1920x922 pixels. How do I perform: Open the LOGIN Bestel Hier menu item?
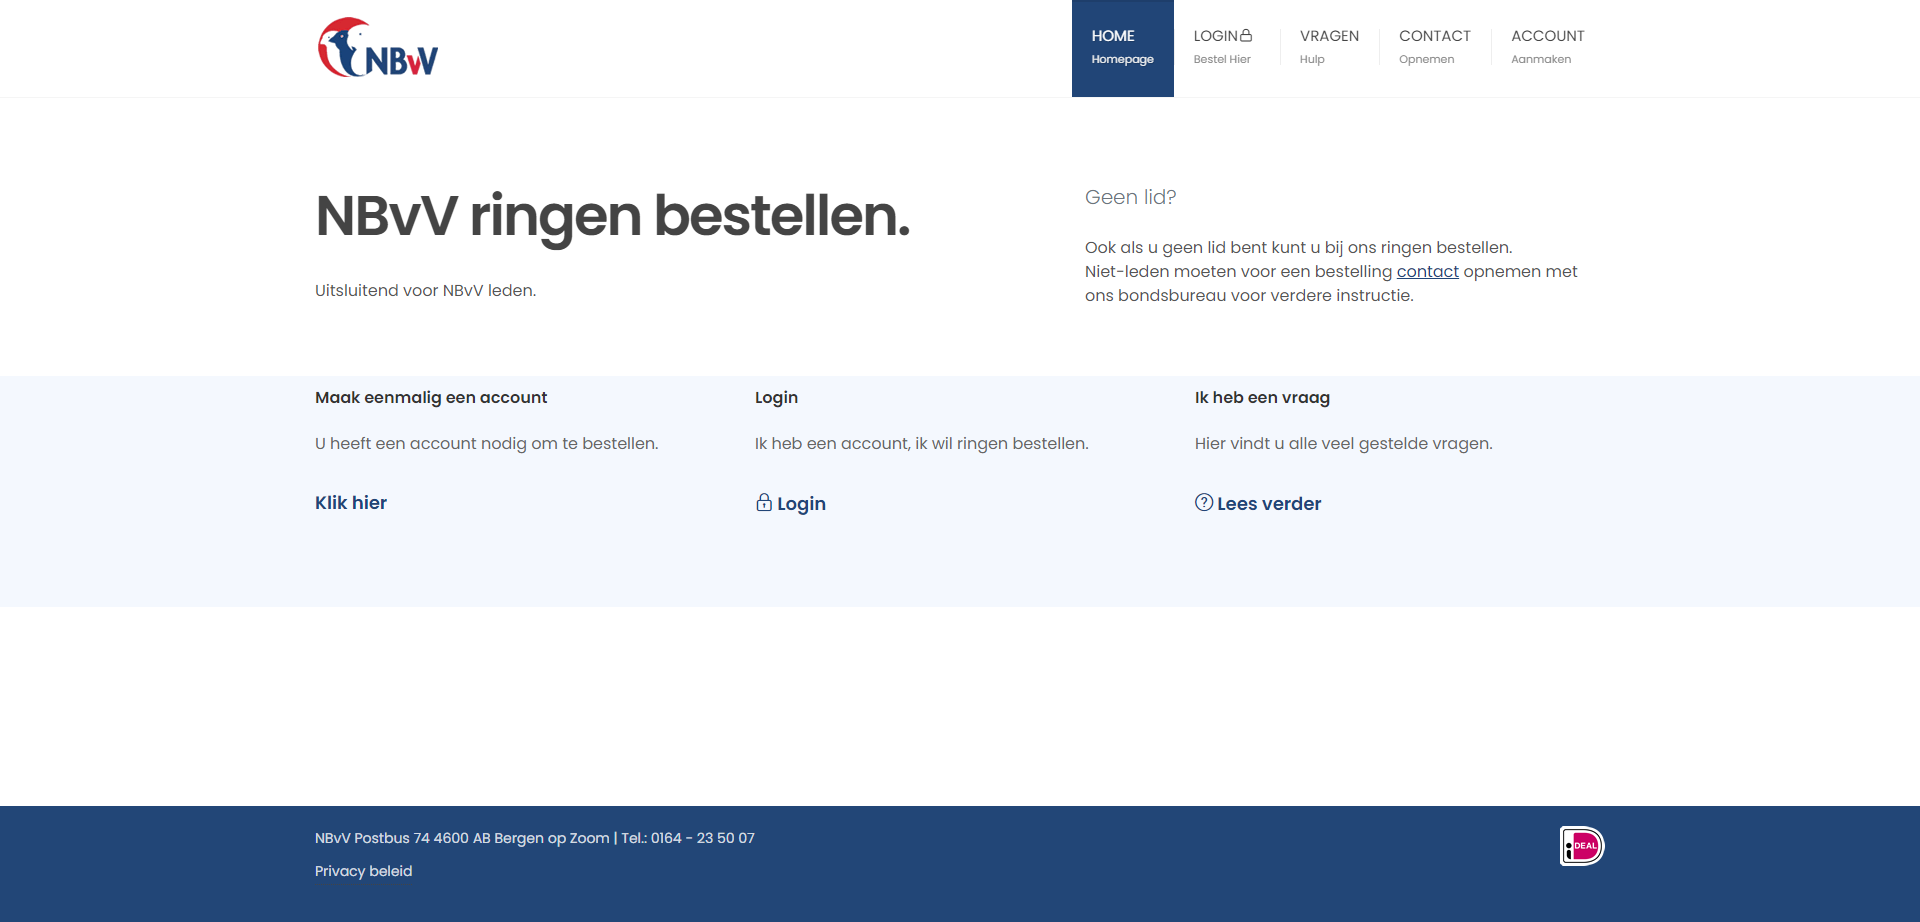1222,47
